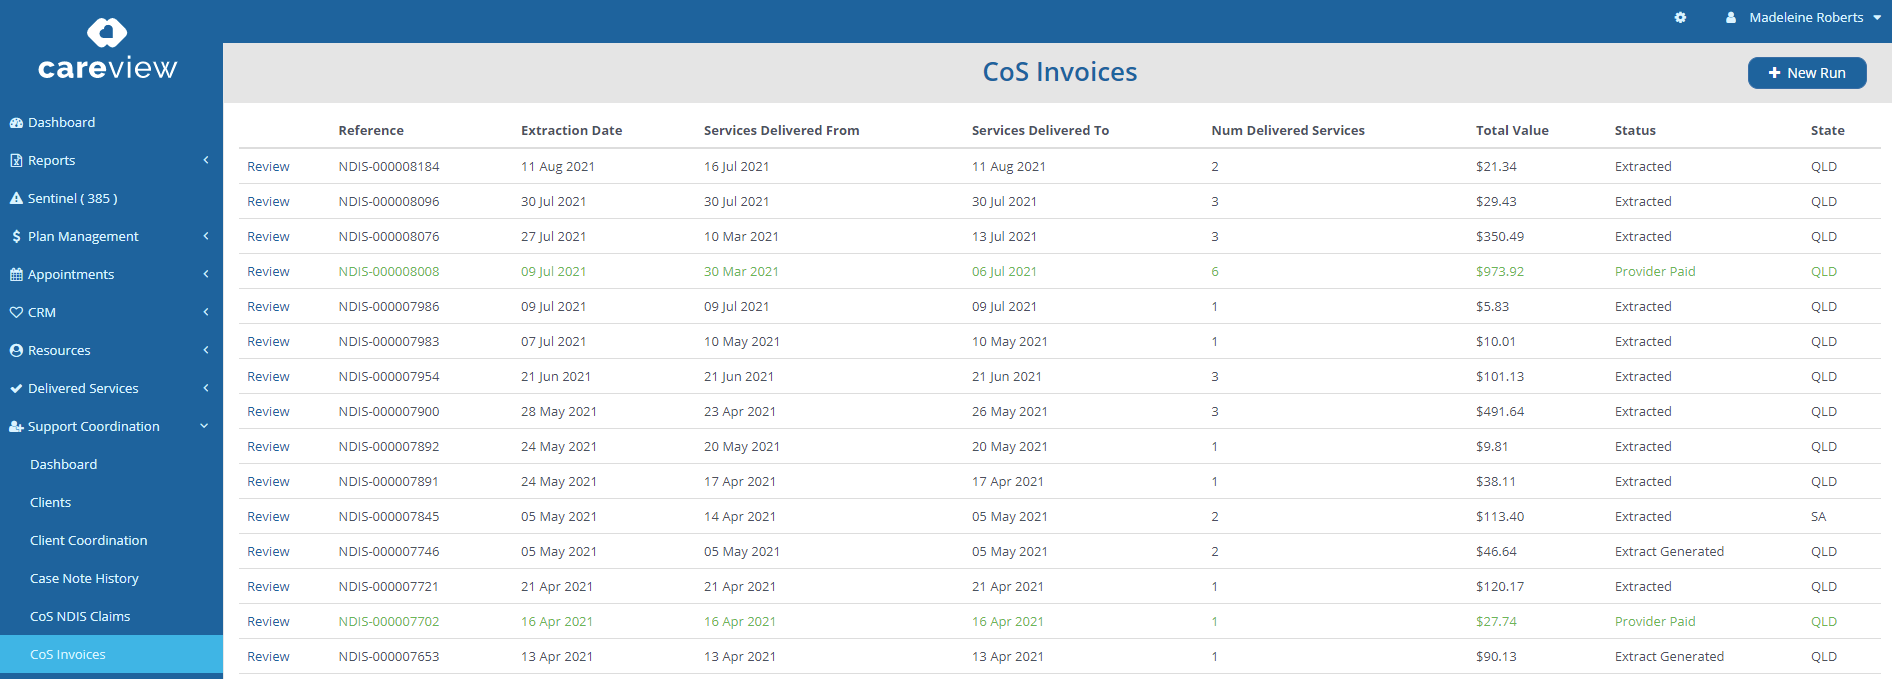This screenshot has height=679, width=1892.
Task: Click the Support Coordination users icon
Action: 16,427
